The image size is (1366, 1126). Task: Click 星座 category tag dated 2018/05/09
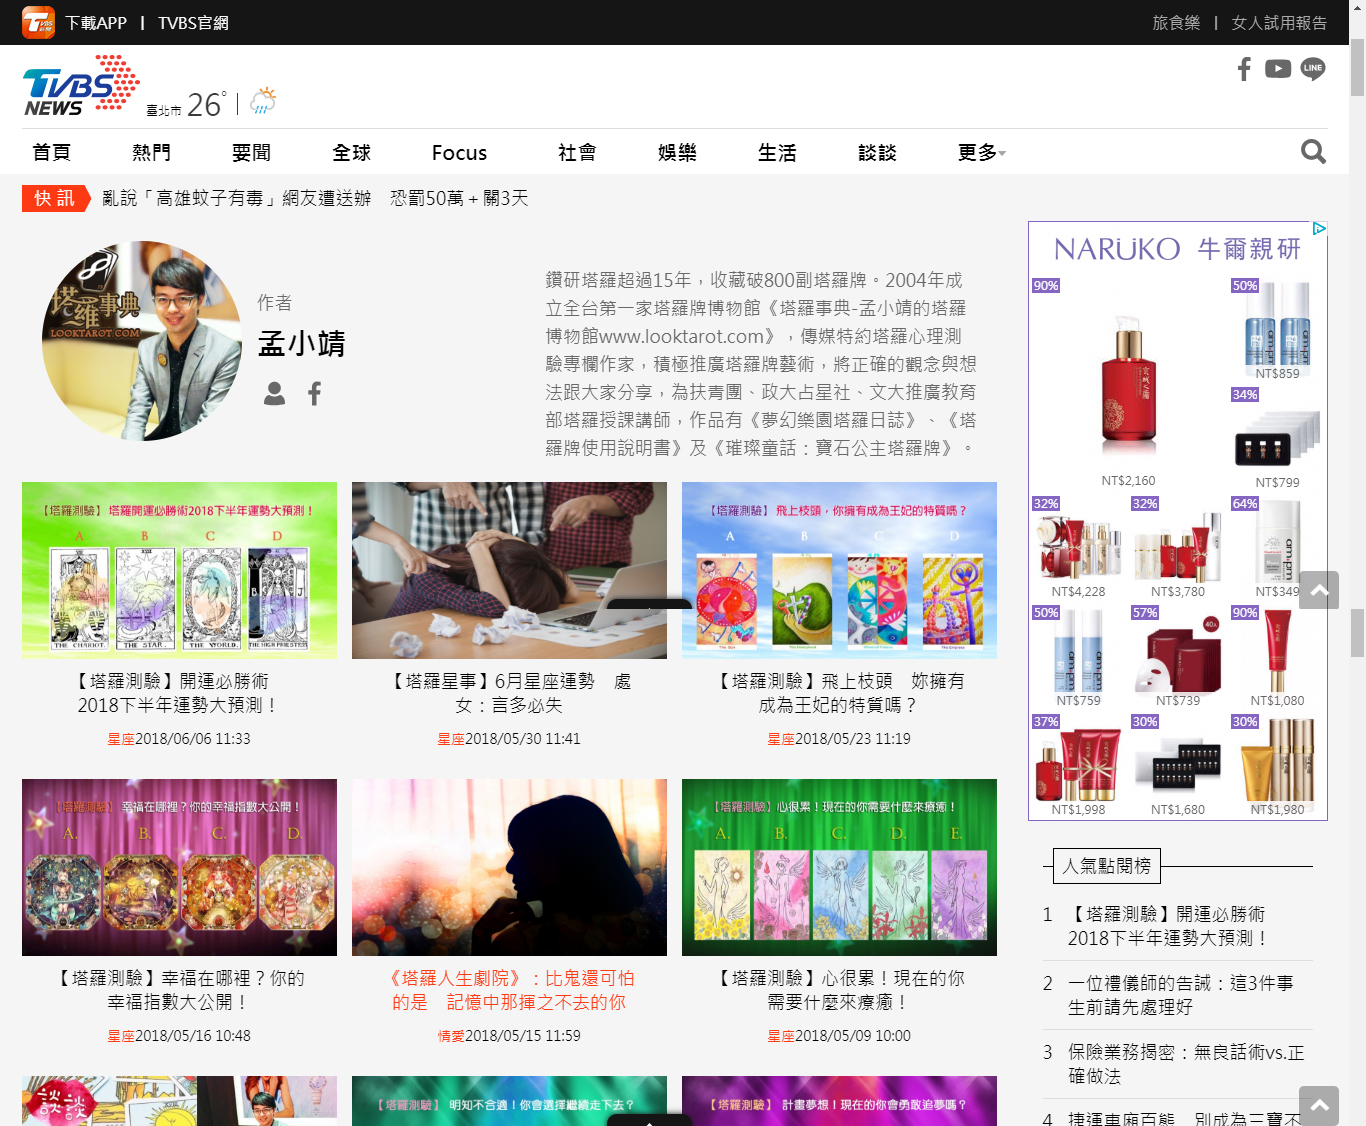[781, 1036]
